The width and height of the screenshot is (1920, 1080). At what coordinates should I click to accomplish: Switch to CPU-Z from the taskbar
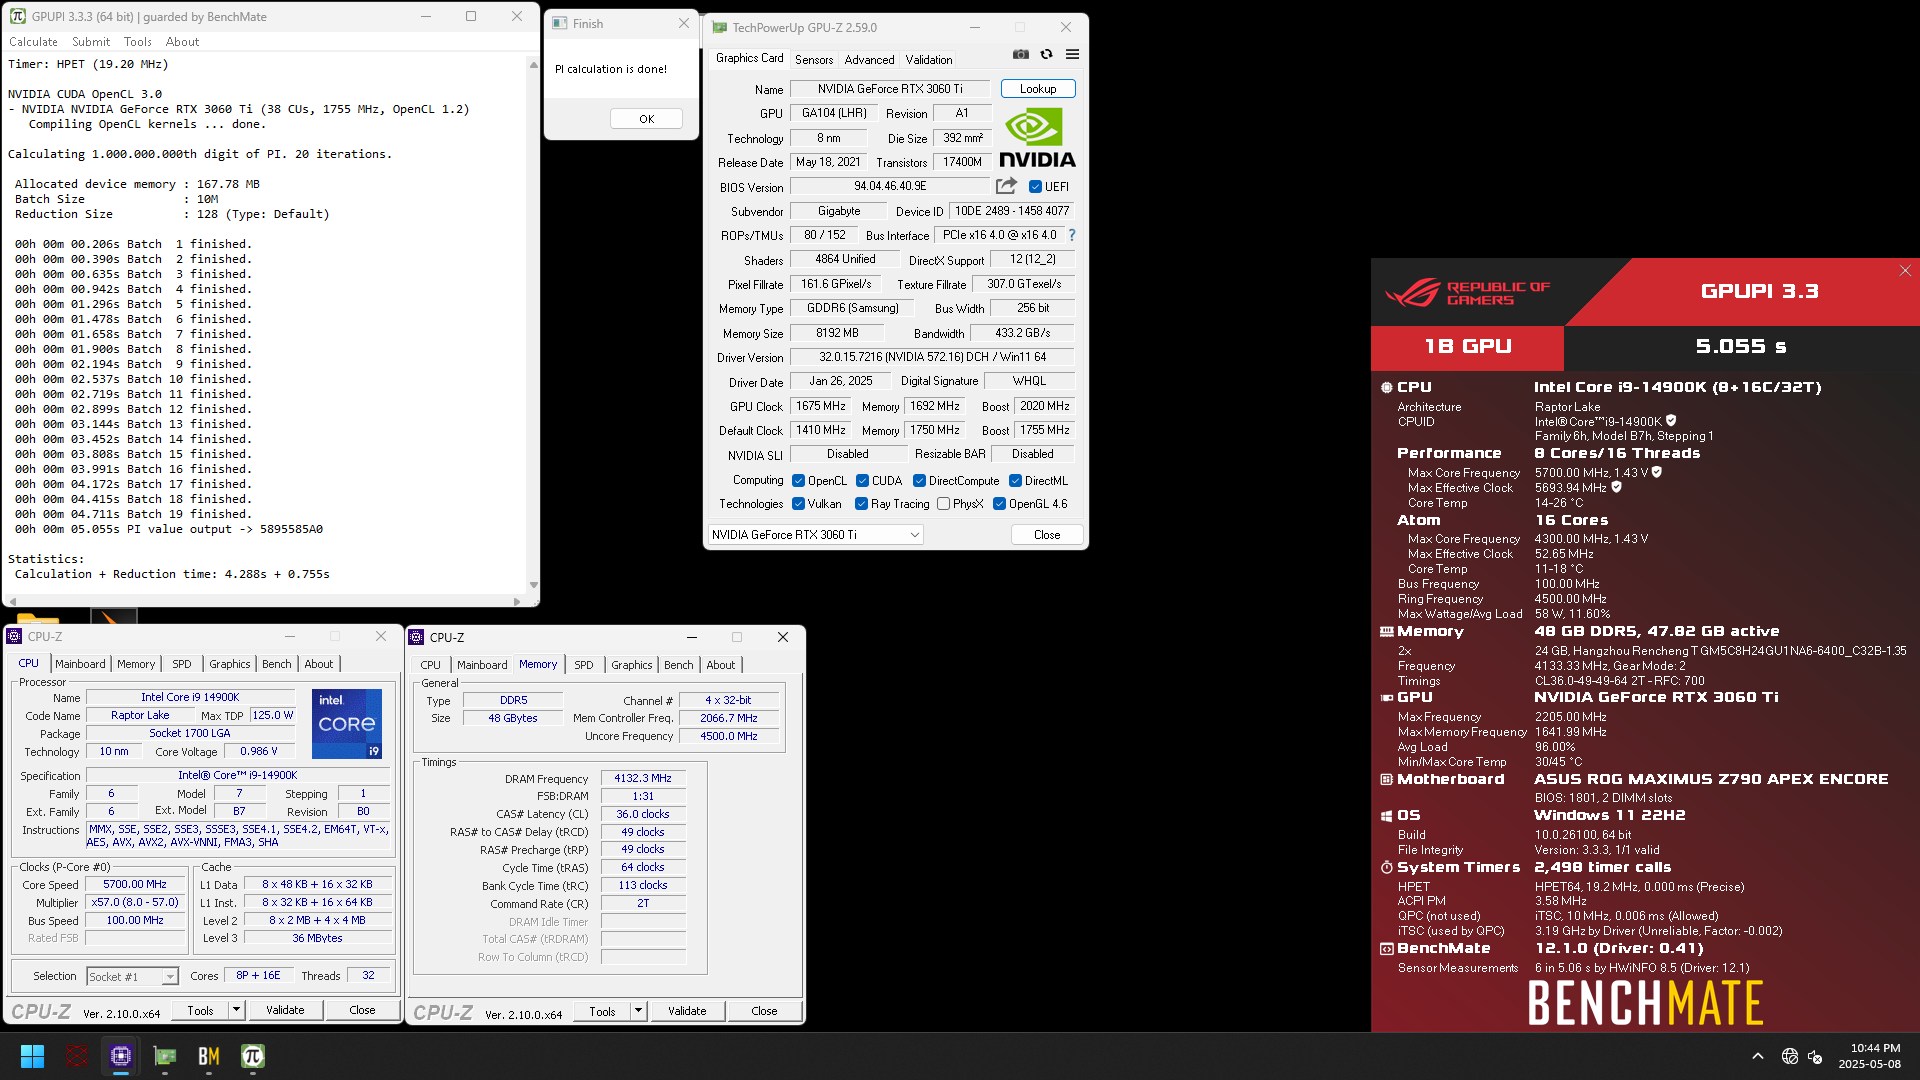(121, 1056)
